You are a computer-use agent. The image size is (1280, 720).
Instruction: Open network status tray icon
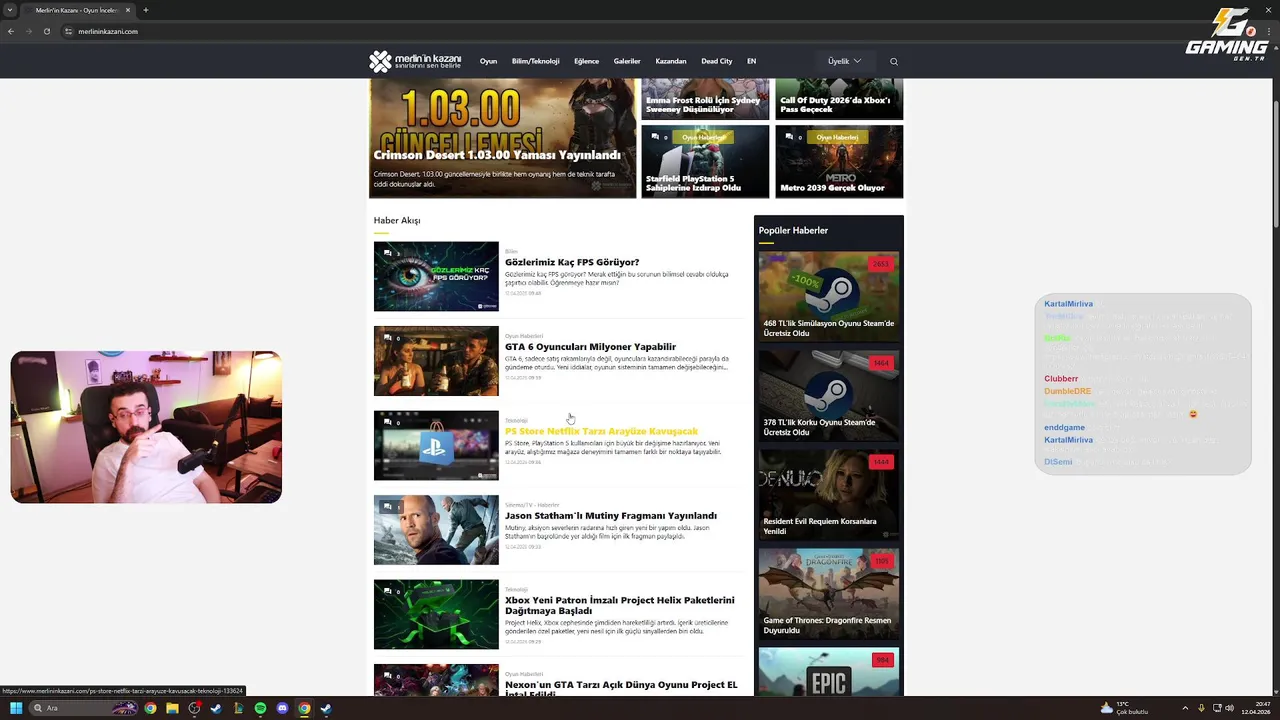pyautogui.click(x=1216, y=708)
